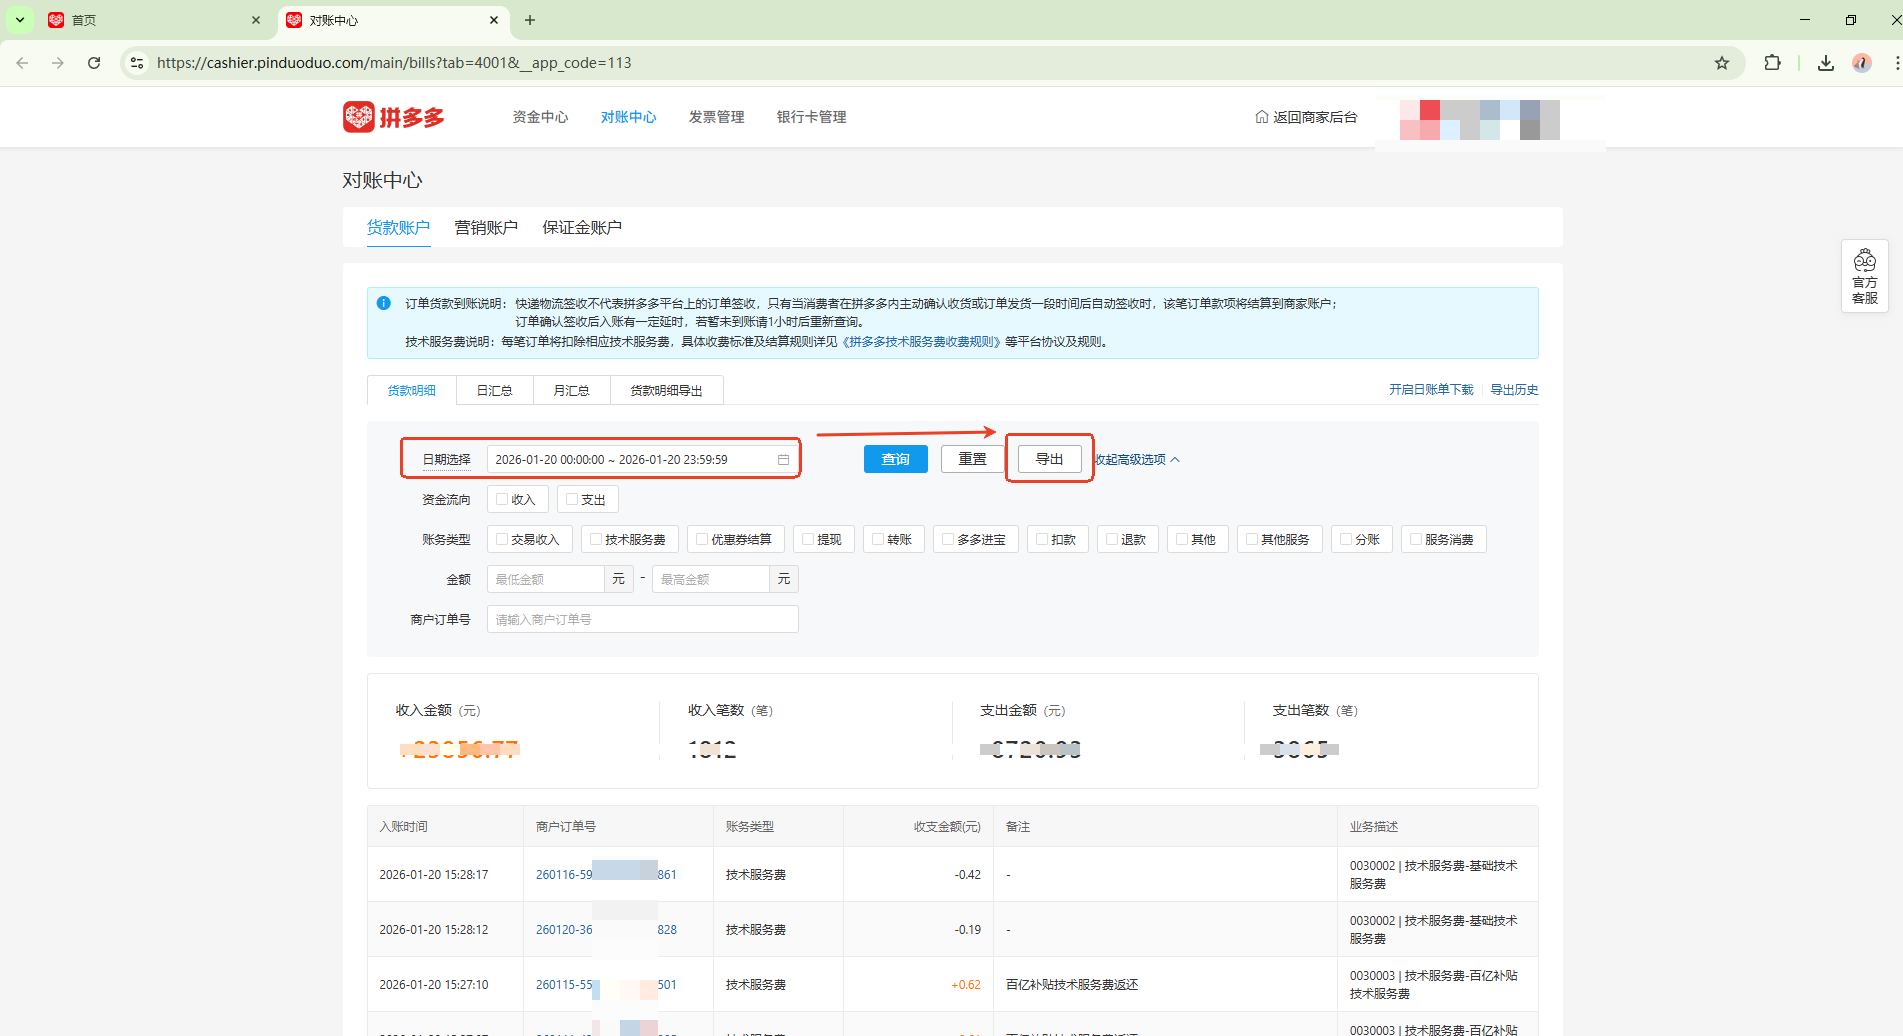Click the info icon in the notice banner
The height and width of the screenshot is (1036, 1903).
(383, 303)
